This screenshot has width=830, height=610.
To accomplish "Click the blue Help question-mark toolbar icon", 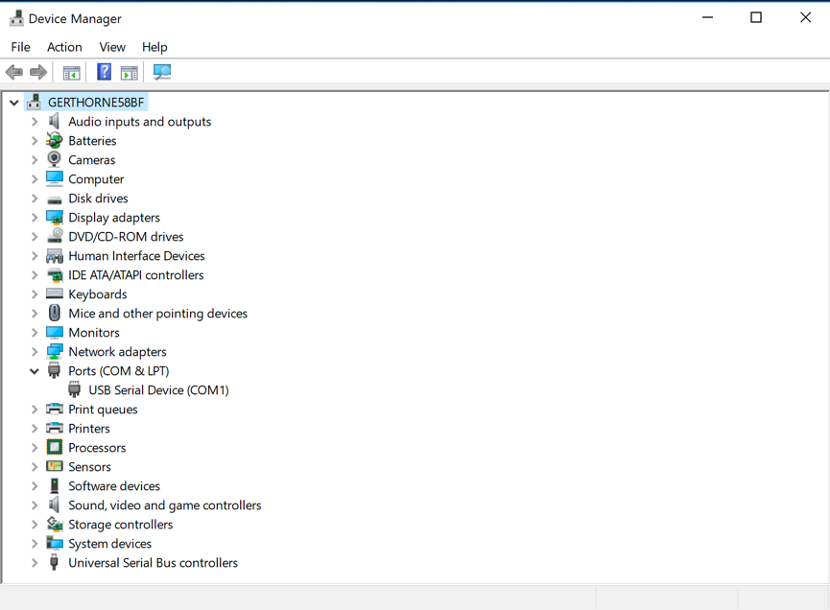I will (104, 71).
